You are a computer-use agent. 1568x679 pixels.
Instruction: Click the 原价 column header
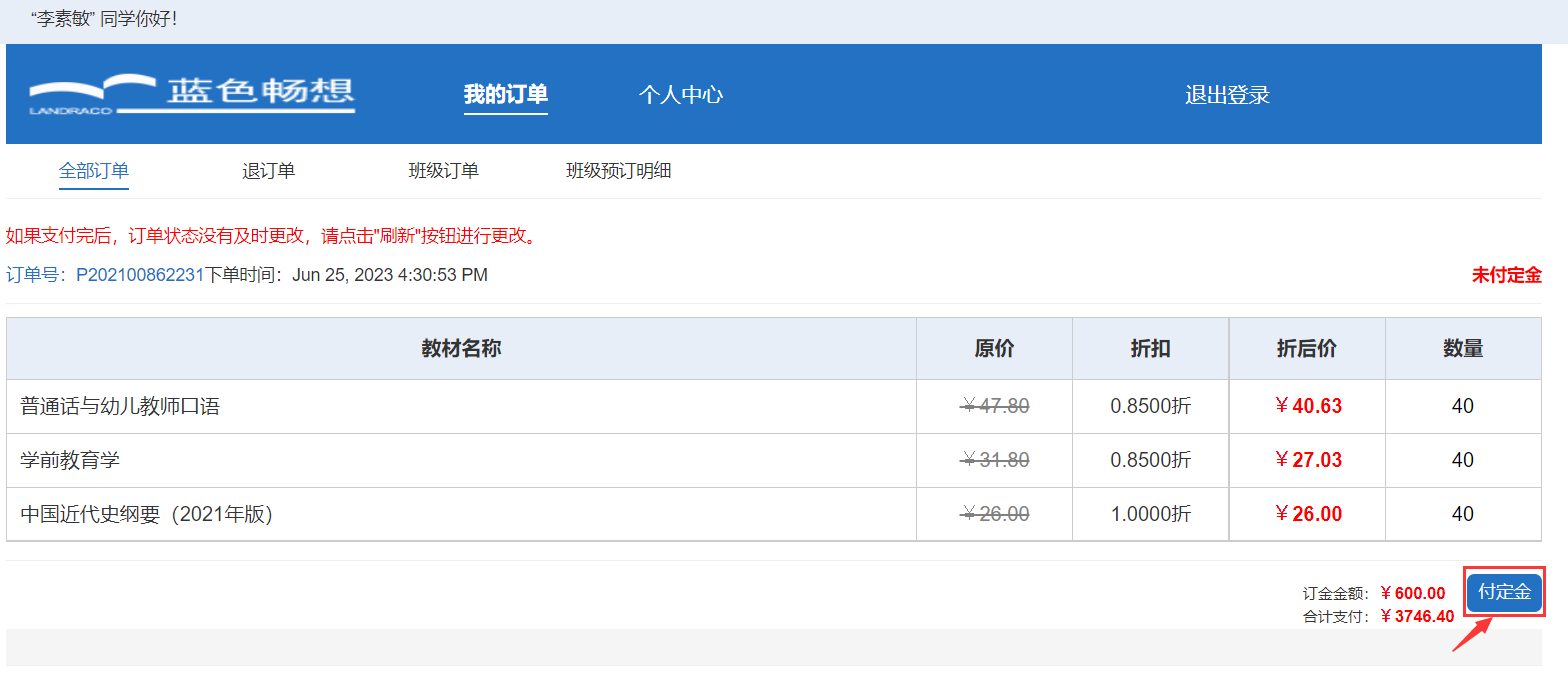994,349
